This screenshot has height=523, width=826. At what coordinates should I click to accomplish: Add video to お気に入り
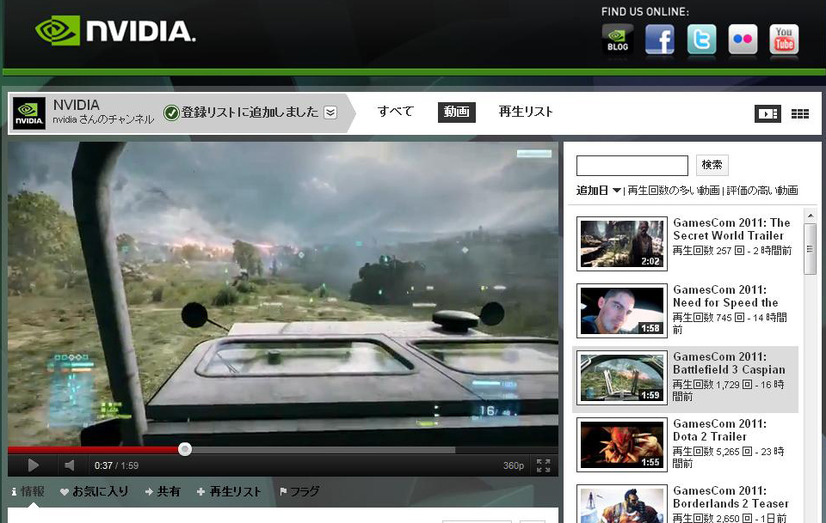tap(94, 491)
